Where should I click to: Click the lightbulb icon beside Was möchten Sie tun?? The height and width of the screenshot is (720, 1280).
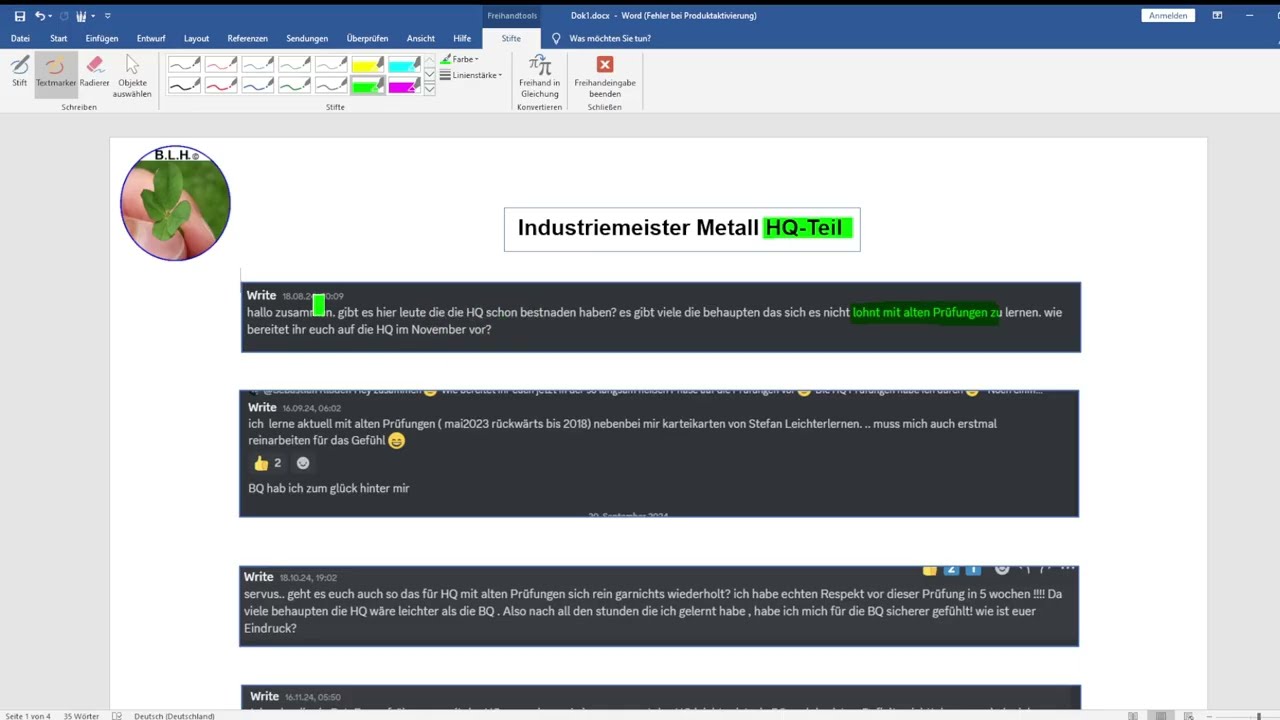click(x=556, y=38)
